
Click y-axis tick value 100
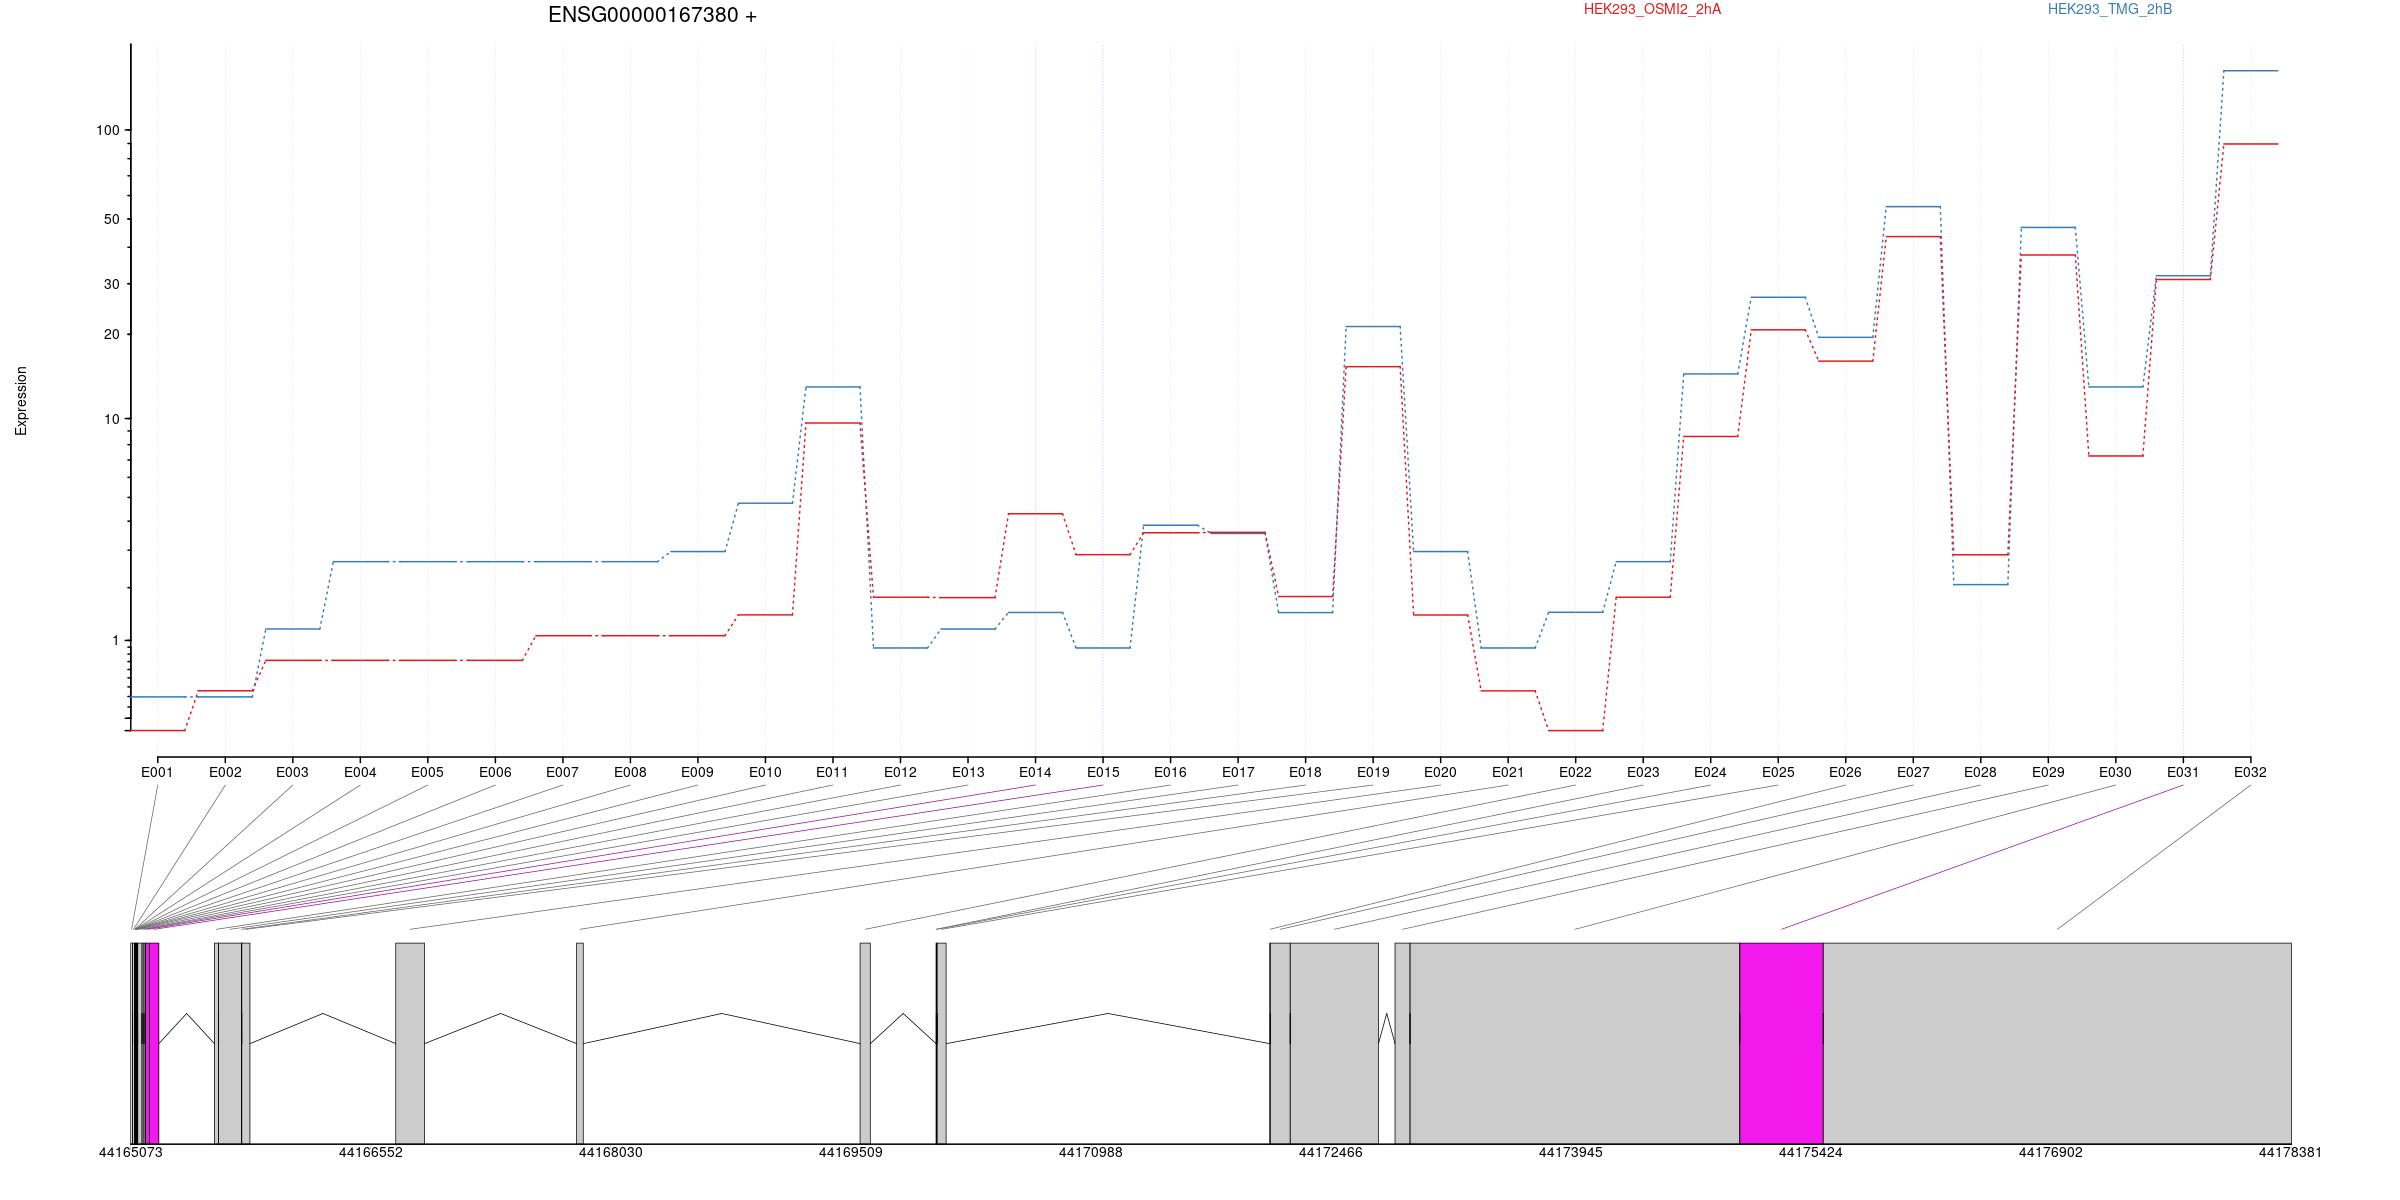click(x=107, y=130)
